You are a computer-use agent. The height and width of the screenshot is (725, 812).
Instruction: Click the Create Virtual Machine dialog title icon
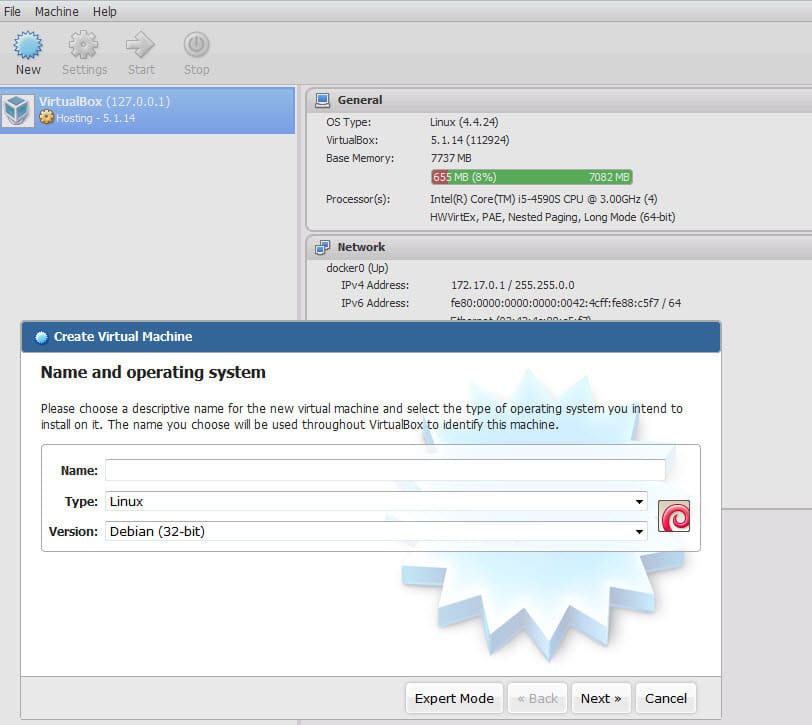(x=41, y=337)
